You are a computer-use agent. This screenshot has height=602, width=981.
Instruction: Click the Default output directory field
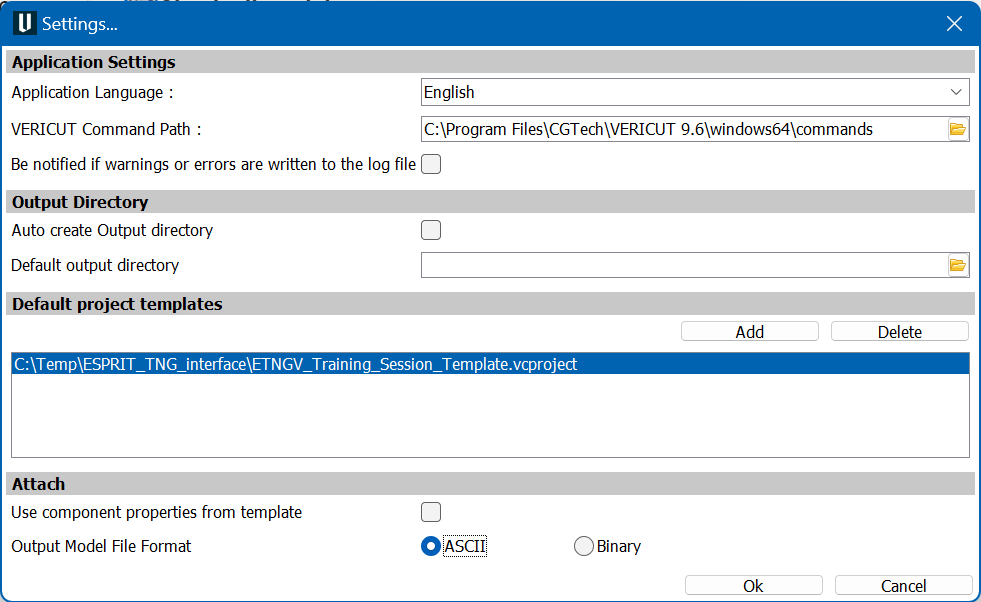684,265
